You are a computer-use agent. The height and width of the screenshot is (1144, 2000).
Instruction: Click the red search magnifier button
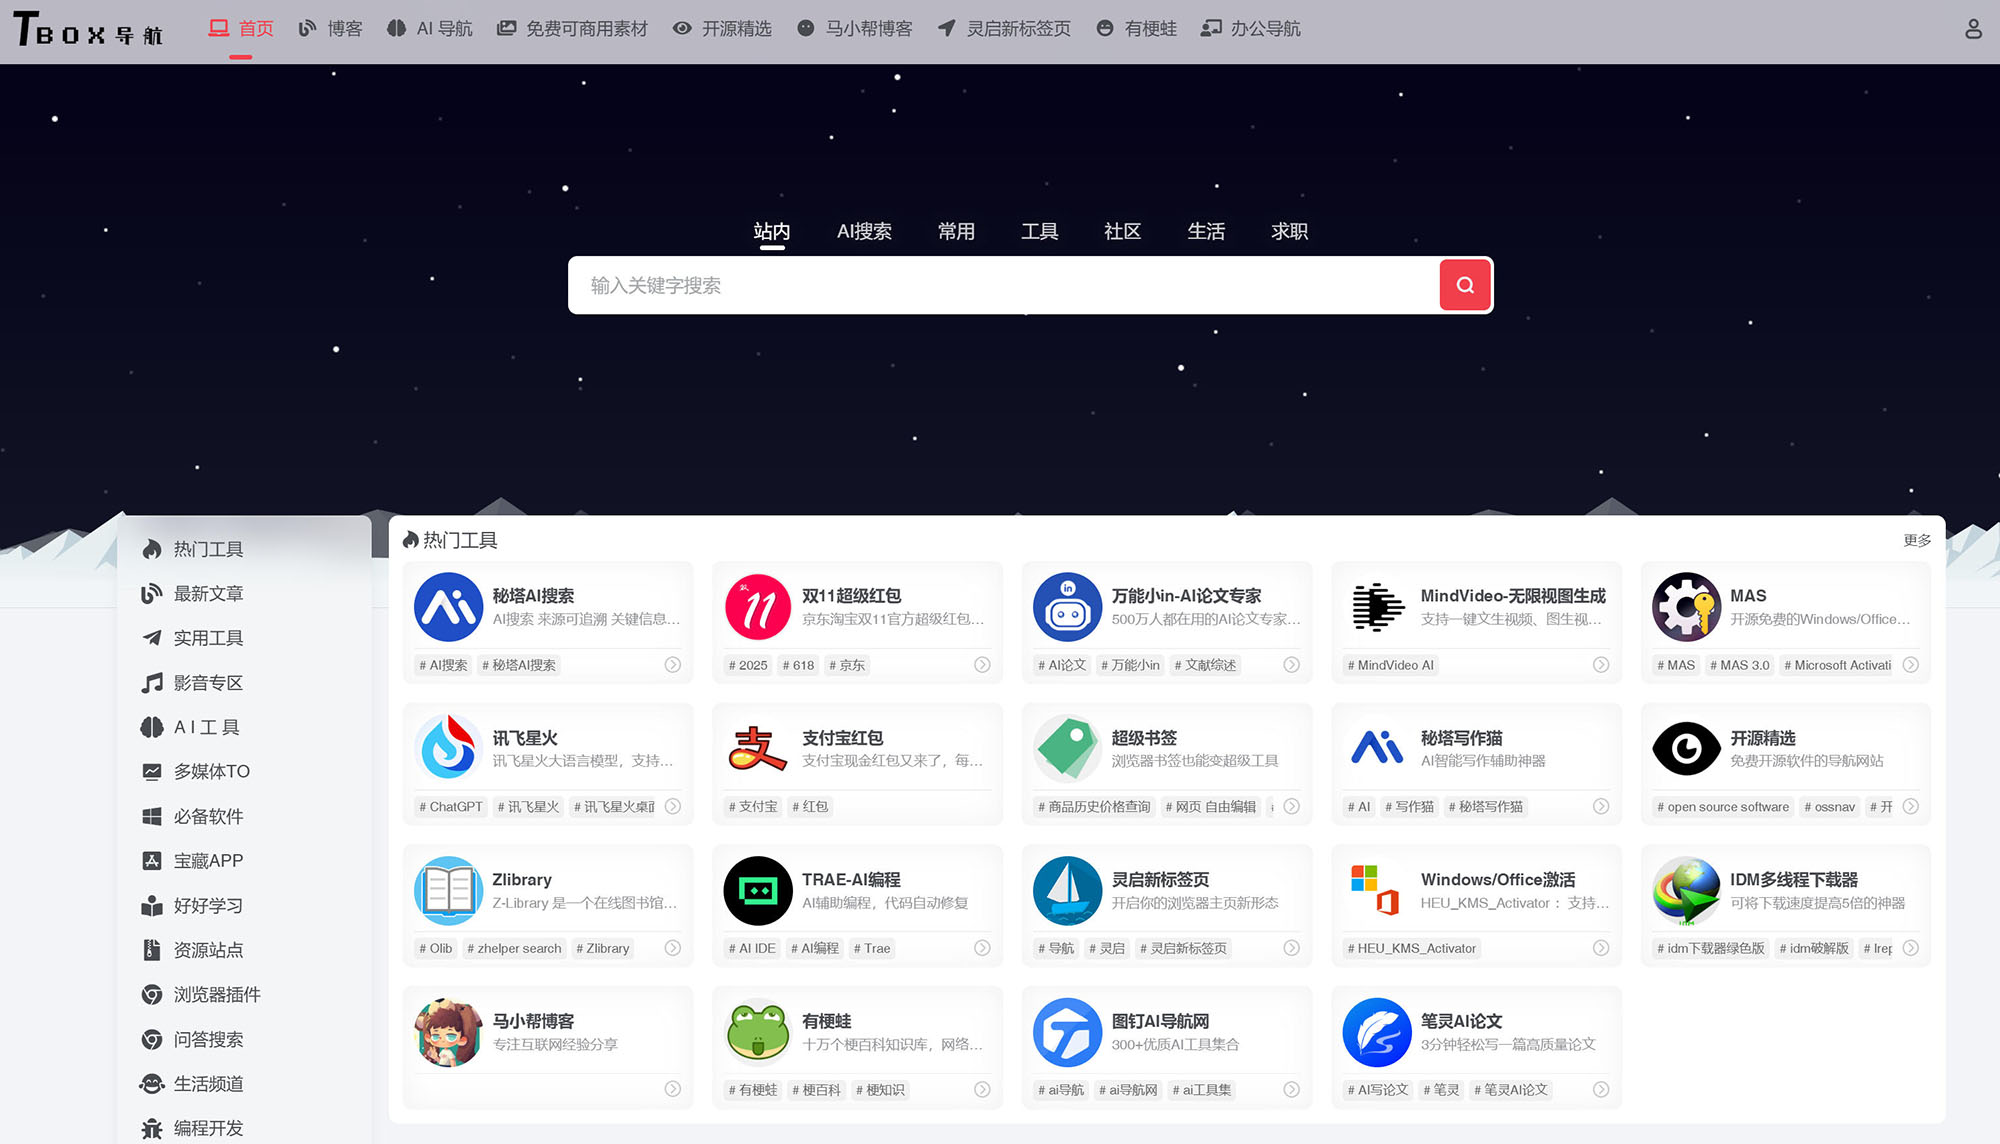coord(1464,285)
